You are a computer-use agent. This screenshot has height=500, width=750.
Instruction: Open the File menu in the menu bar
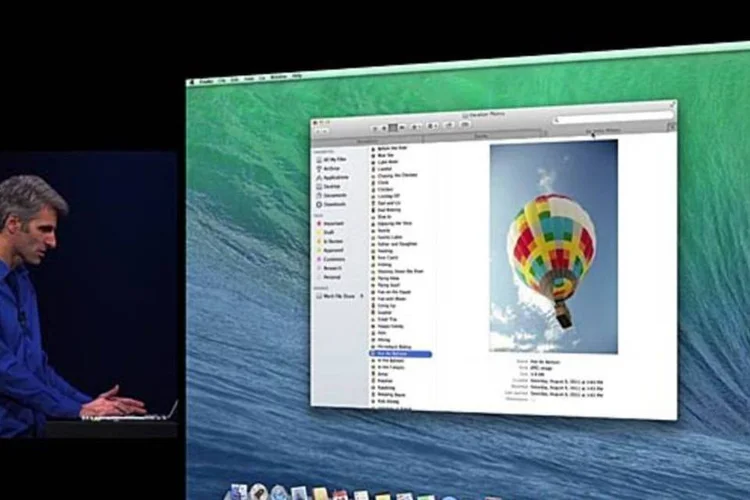[x=222, y=80]
